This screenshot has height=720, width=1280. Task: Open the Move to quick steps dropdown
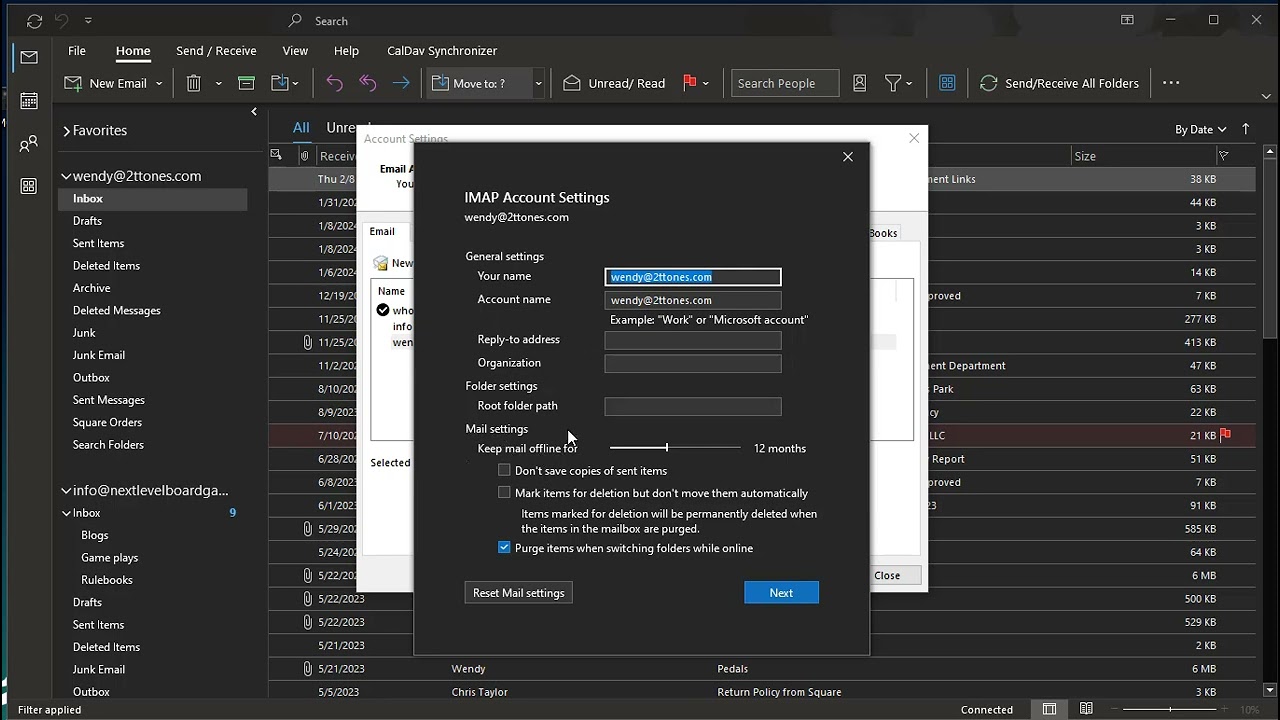[x=538, y=84]
